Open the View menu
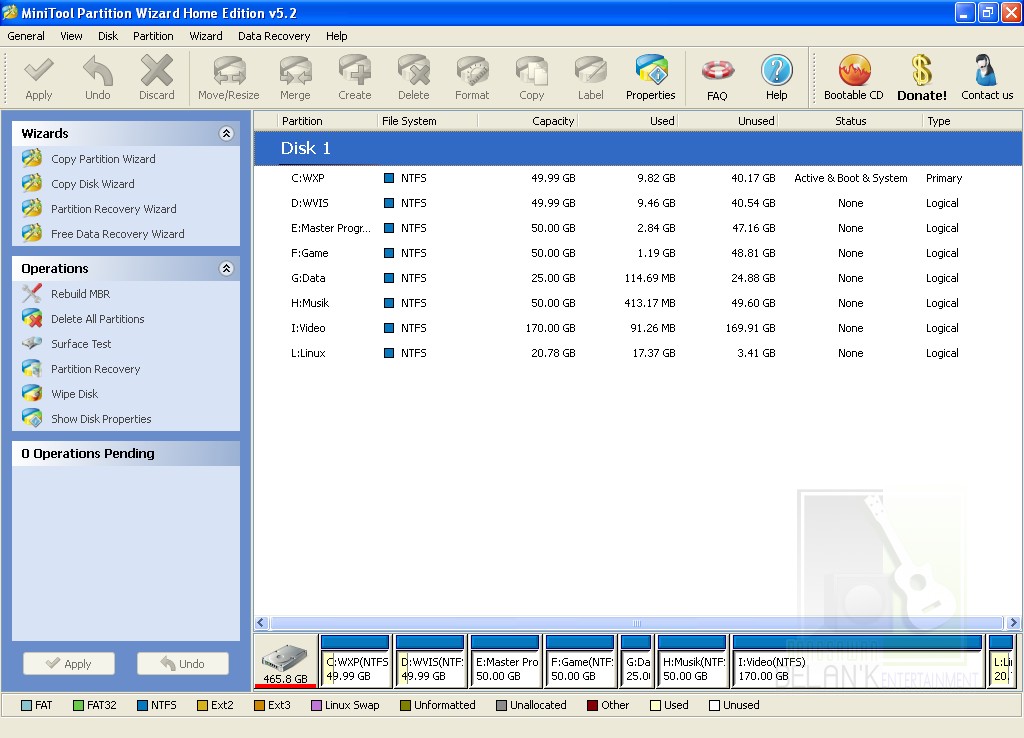Viewport: 1024px width, 738px height. [71, 36]
